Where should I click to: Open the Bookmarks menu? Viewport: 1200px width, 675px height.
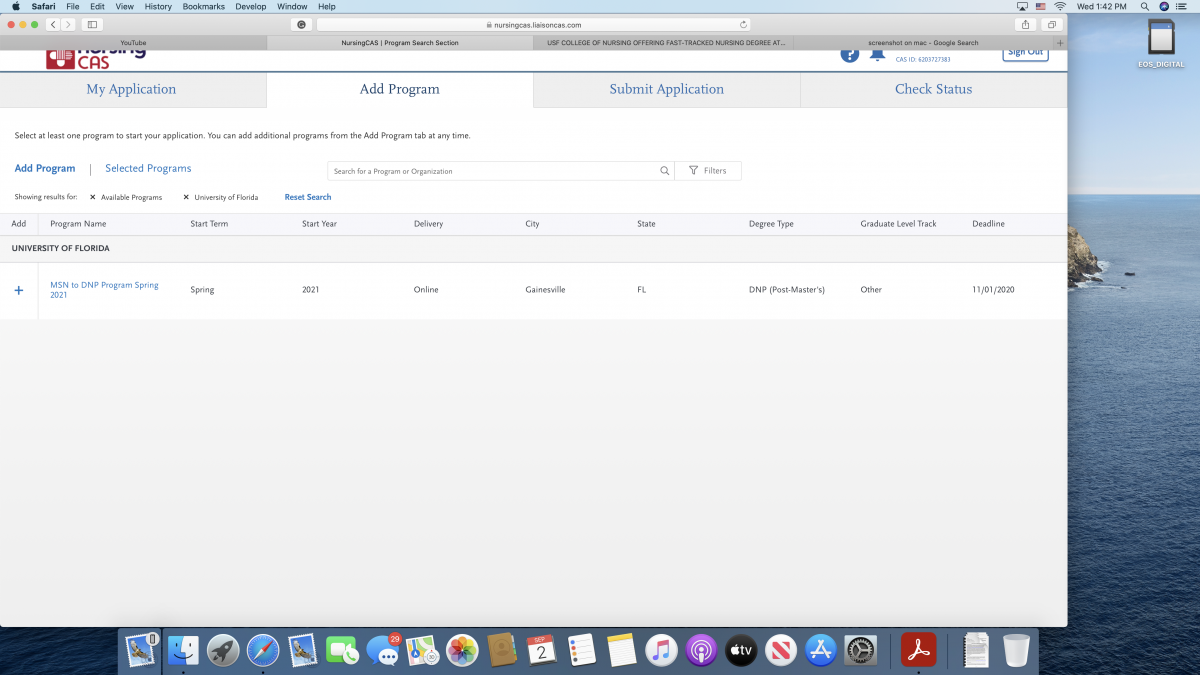click(x=204, y=6)
